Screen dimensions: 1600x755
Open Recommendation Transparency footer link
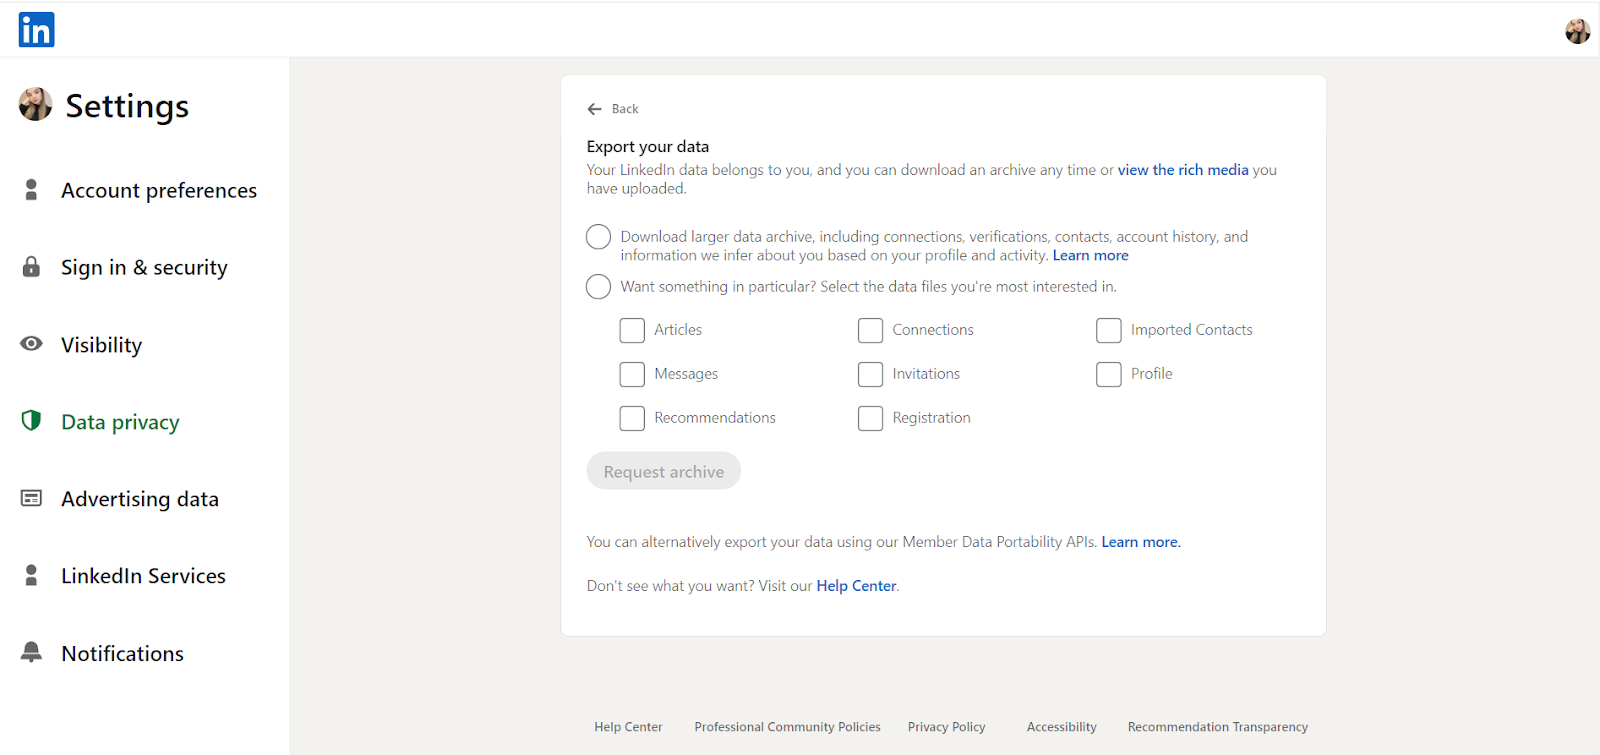[x=1217, y=727]
